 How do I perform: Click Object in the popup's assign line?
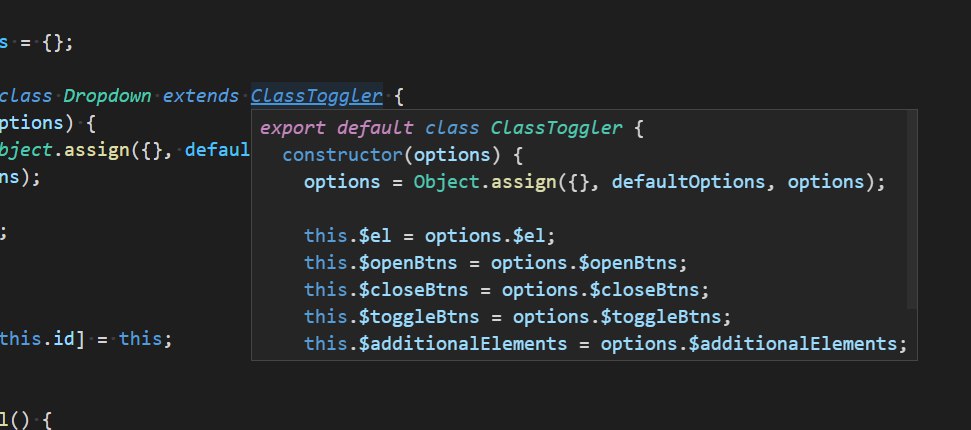[x=446, y=182]
